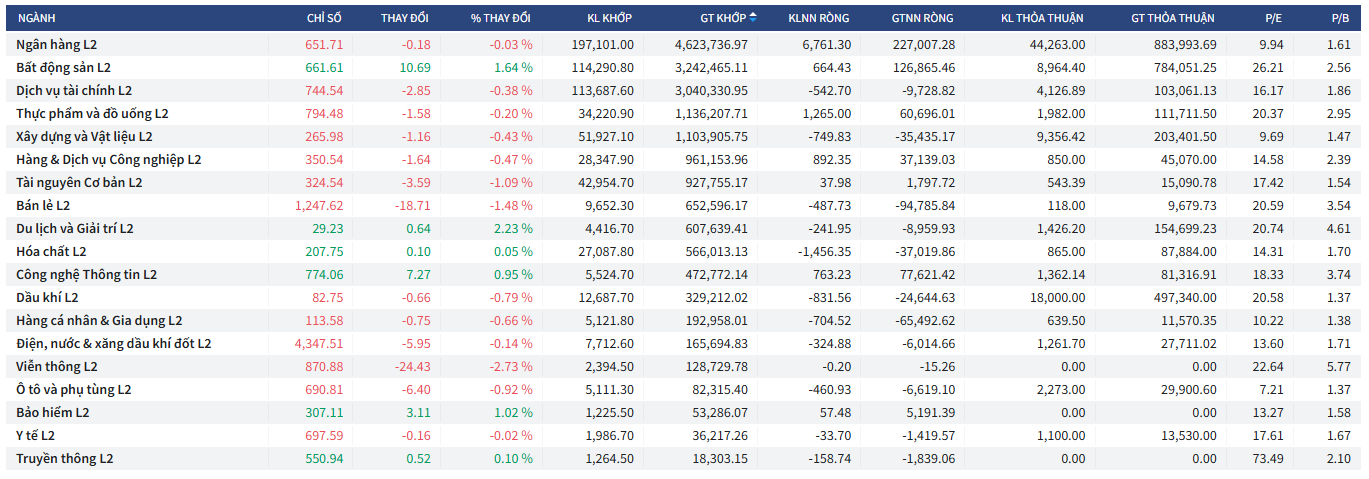
Task: Sort by KL KHỚP column header
Action: click(x=609, y=18)
